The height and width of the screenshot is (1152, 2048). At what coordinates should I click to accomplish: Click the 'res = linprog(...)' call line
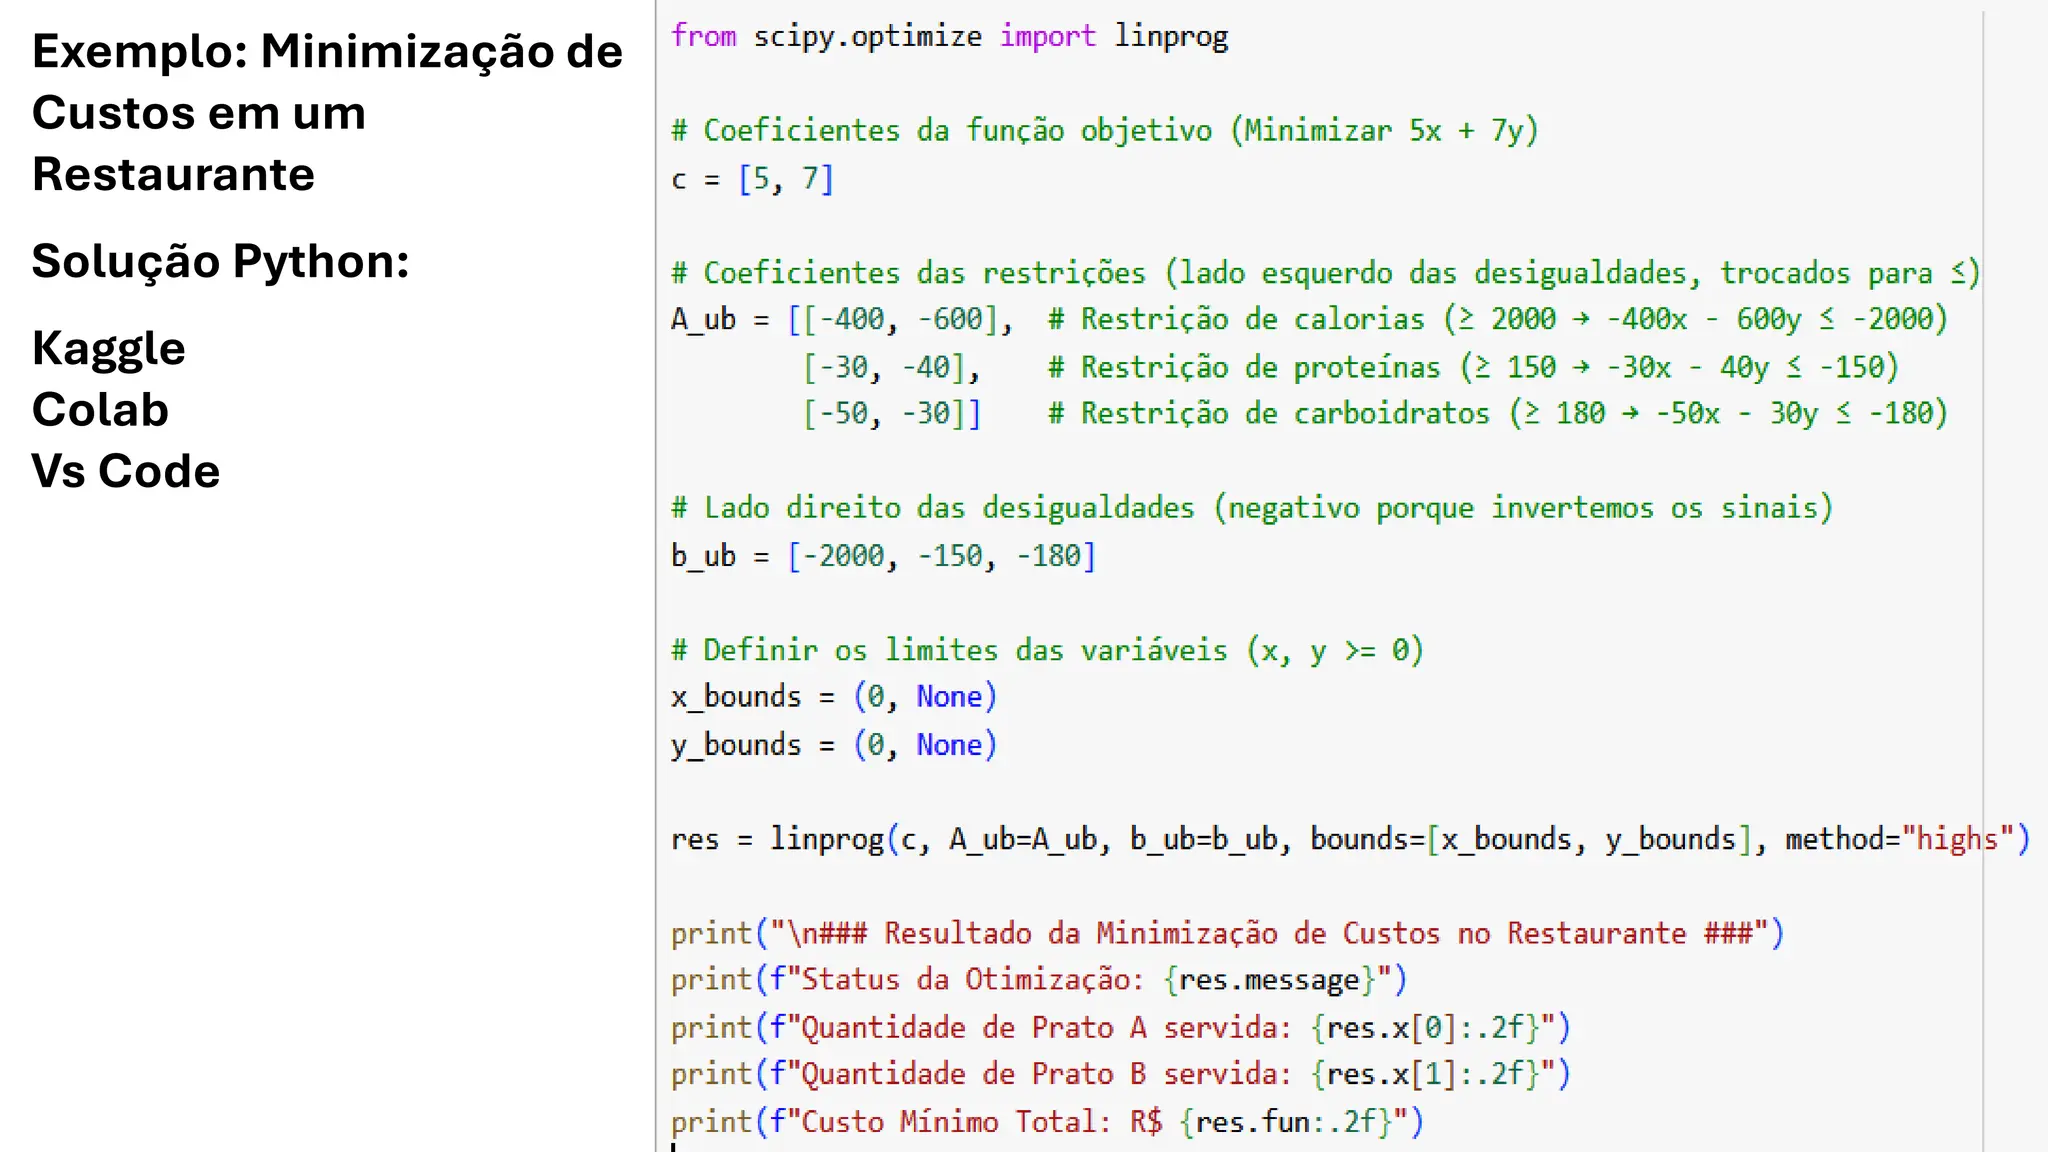coord(1350,839)
